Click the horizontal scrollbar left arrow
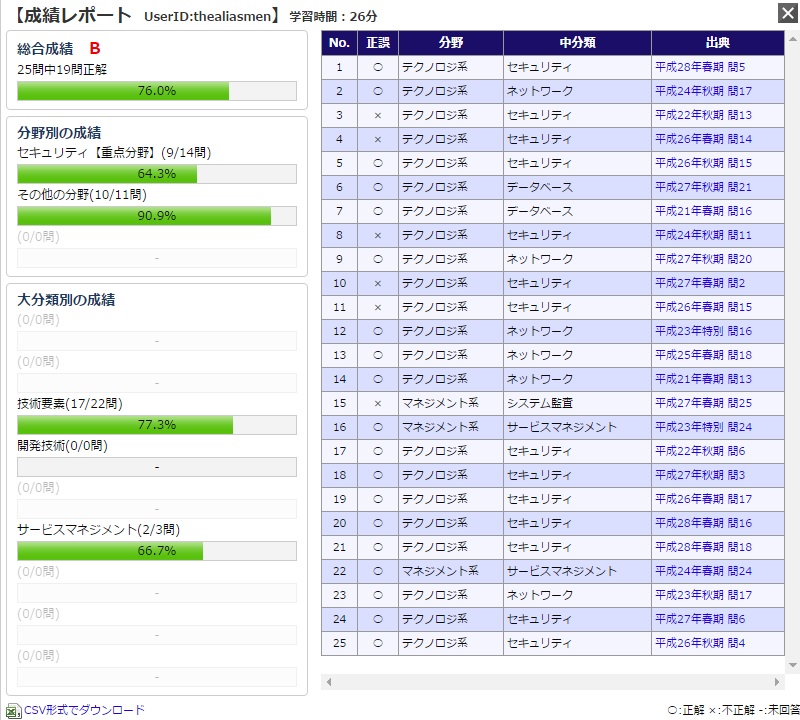 tap(329, 682)
